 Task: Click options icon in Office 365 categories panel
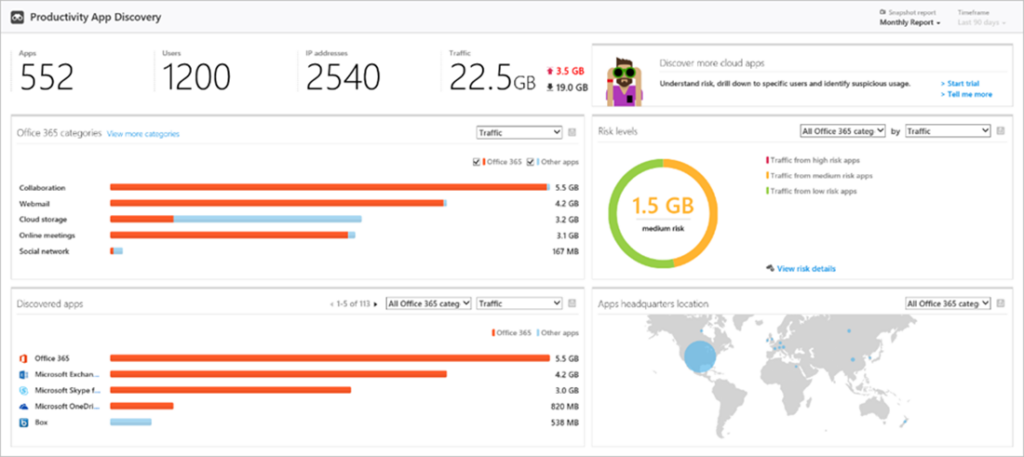pyautogui.click(x=572, y=132)
